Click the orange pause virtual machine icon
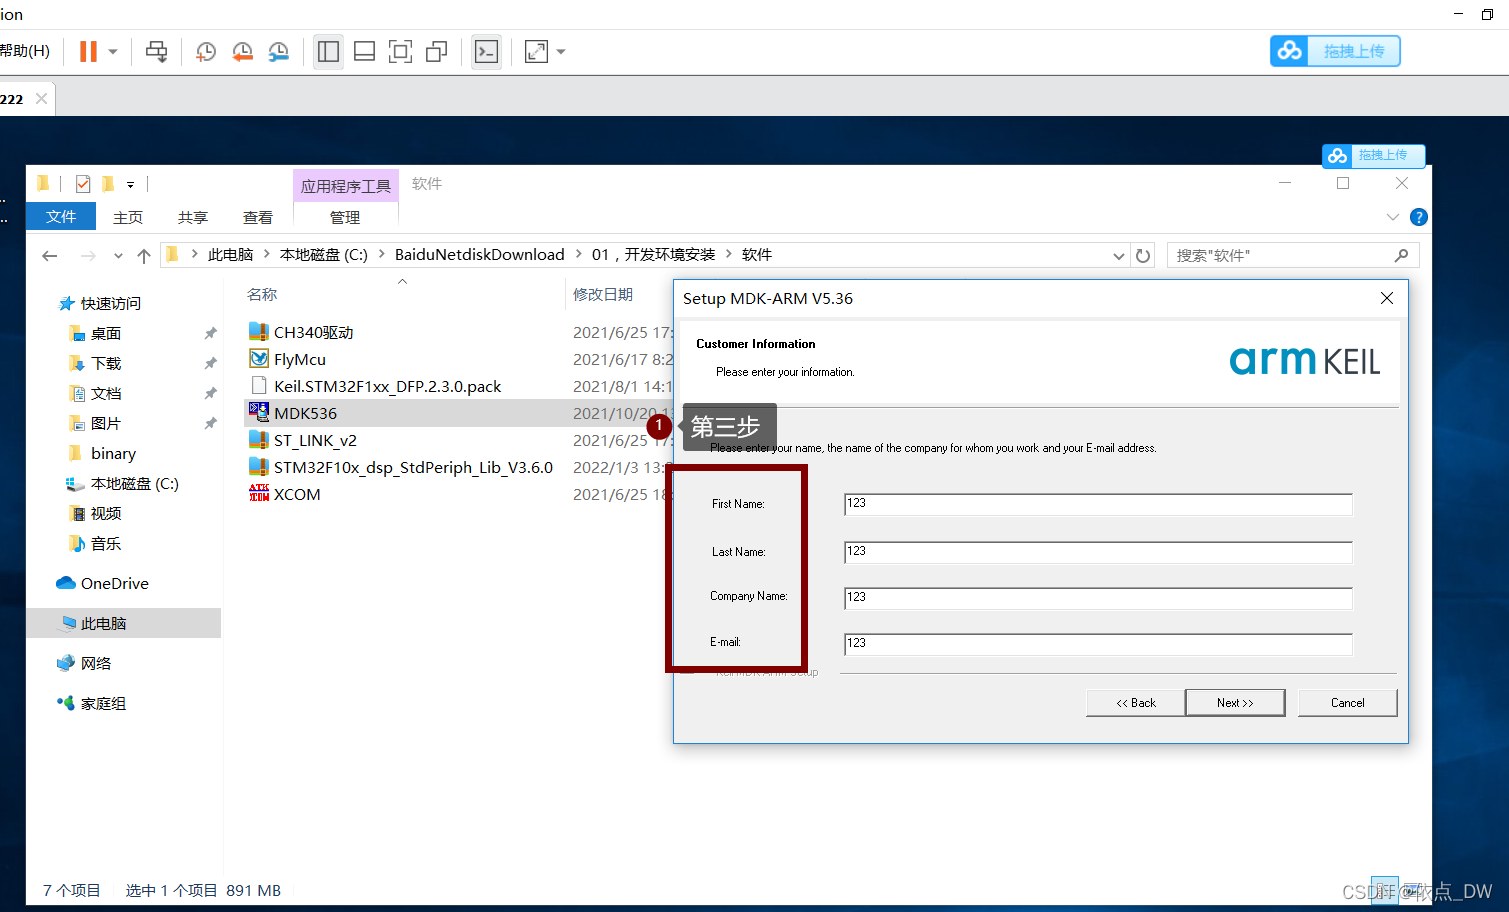 point(88,51)
